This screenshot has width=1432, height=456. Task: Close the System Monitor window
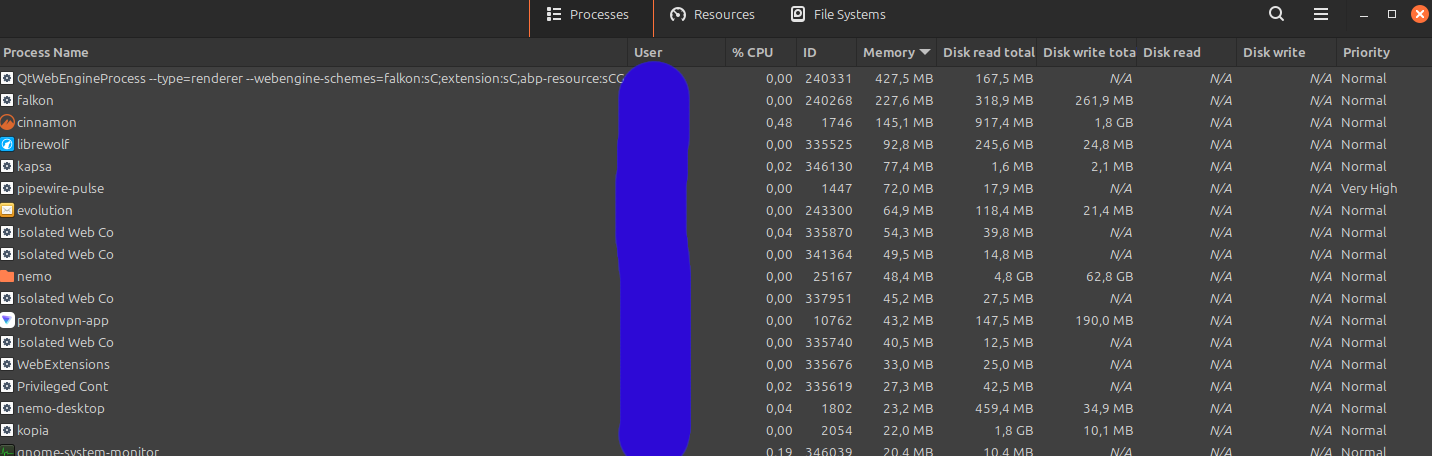point(1419,14)
